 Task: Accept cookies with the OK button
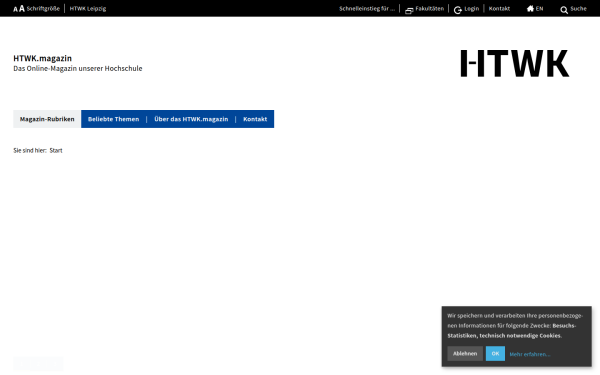tap(495, 354)
